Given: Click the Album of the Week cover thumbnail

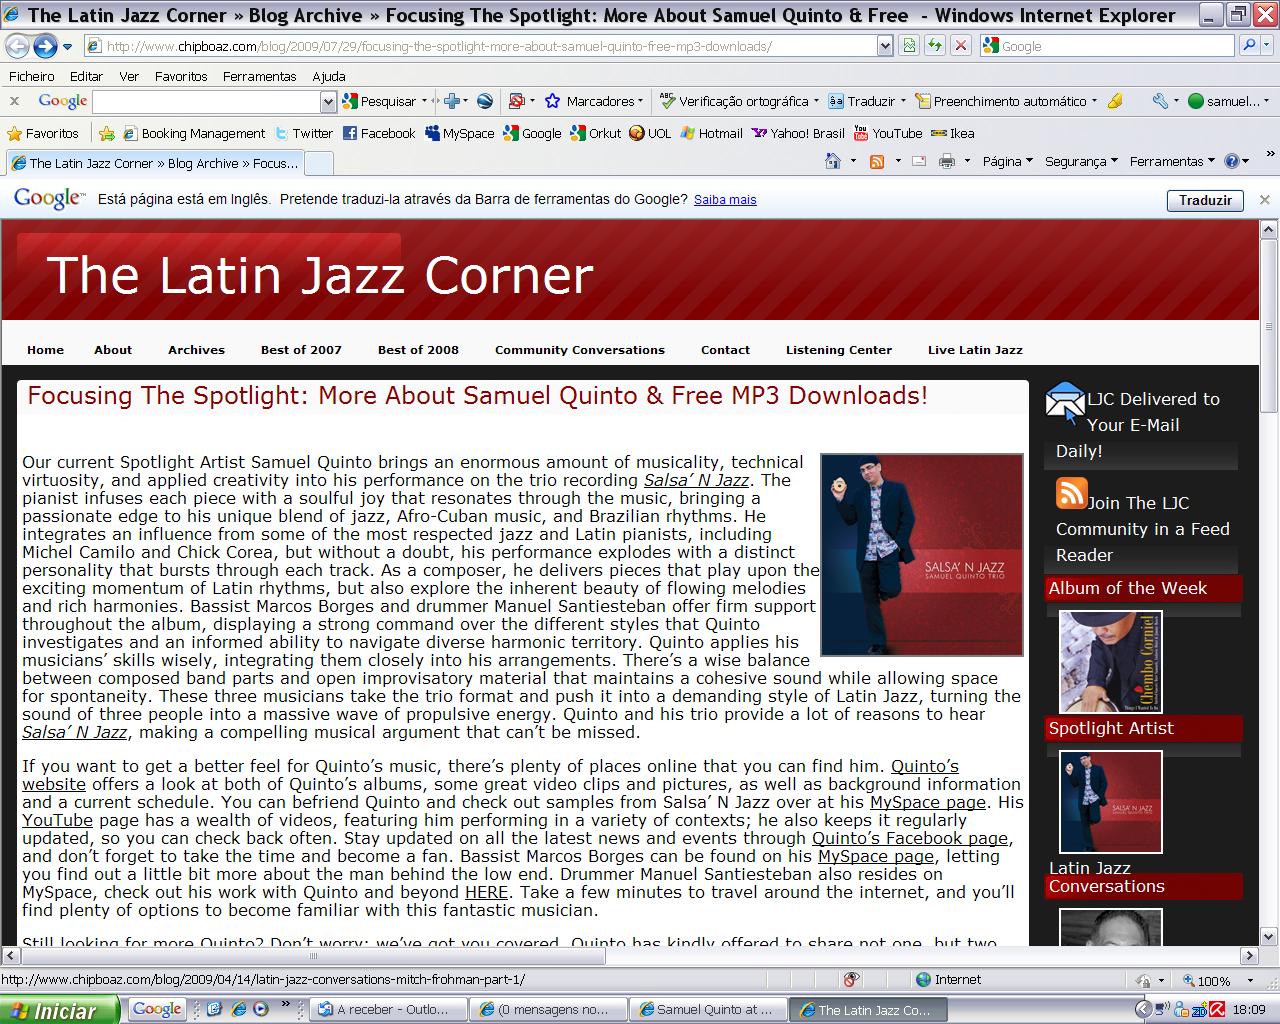Looking at the screenshot, I should coord(1111,661).
